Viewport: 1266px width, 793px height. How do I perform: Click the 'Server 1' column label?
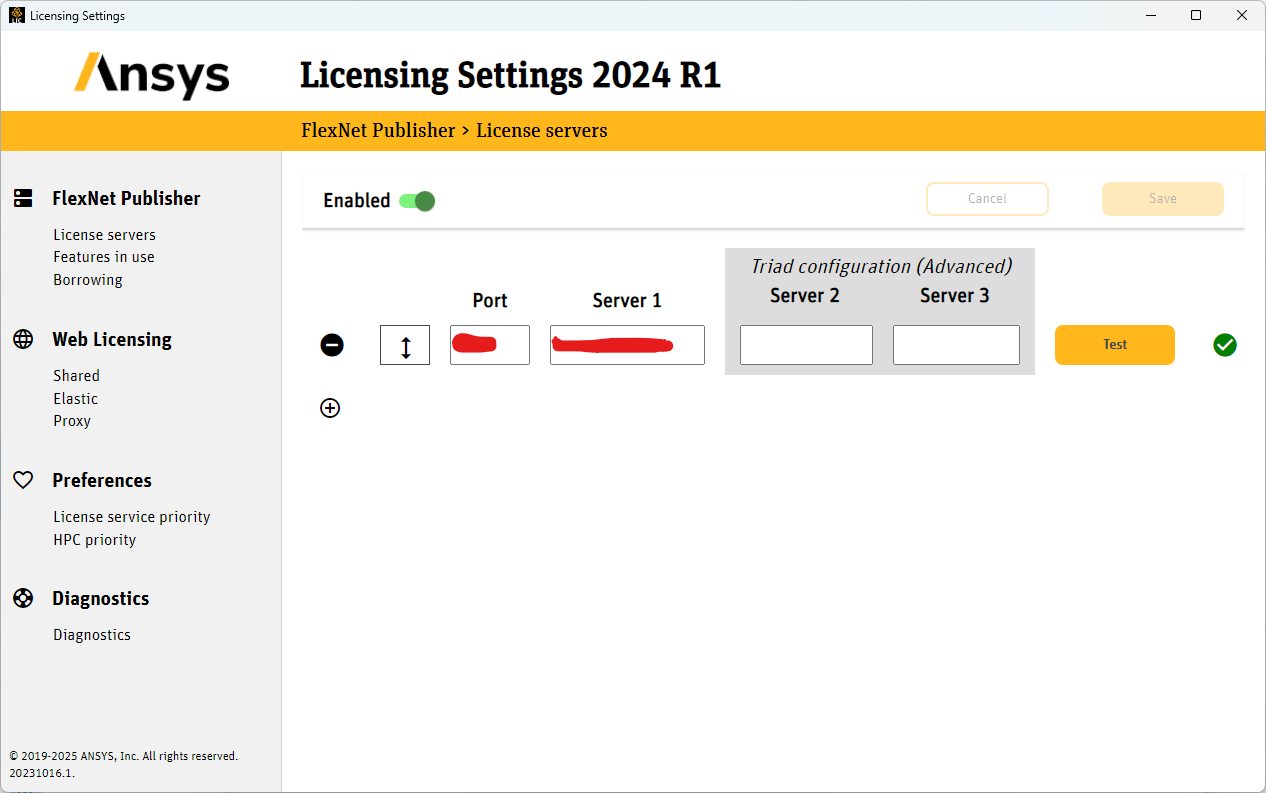point(627,300)
